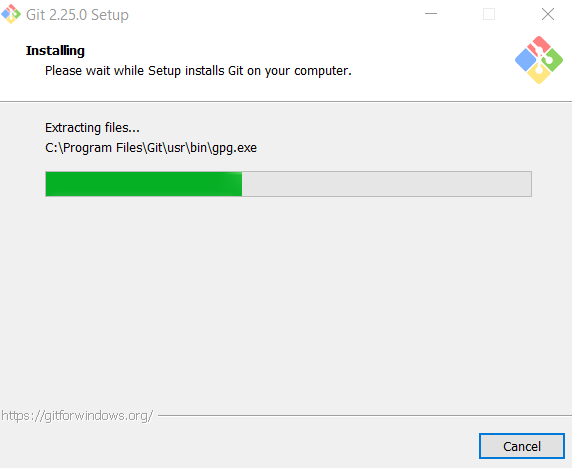
Task: Close the Git 2.25.0 Setup window
Action: point(548,14)
